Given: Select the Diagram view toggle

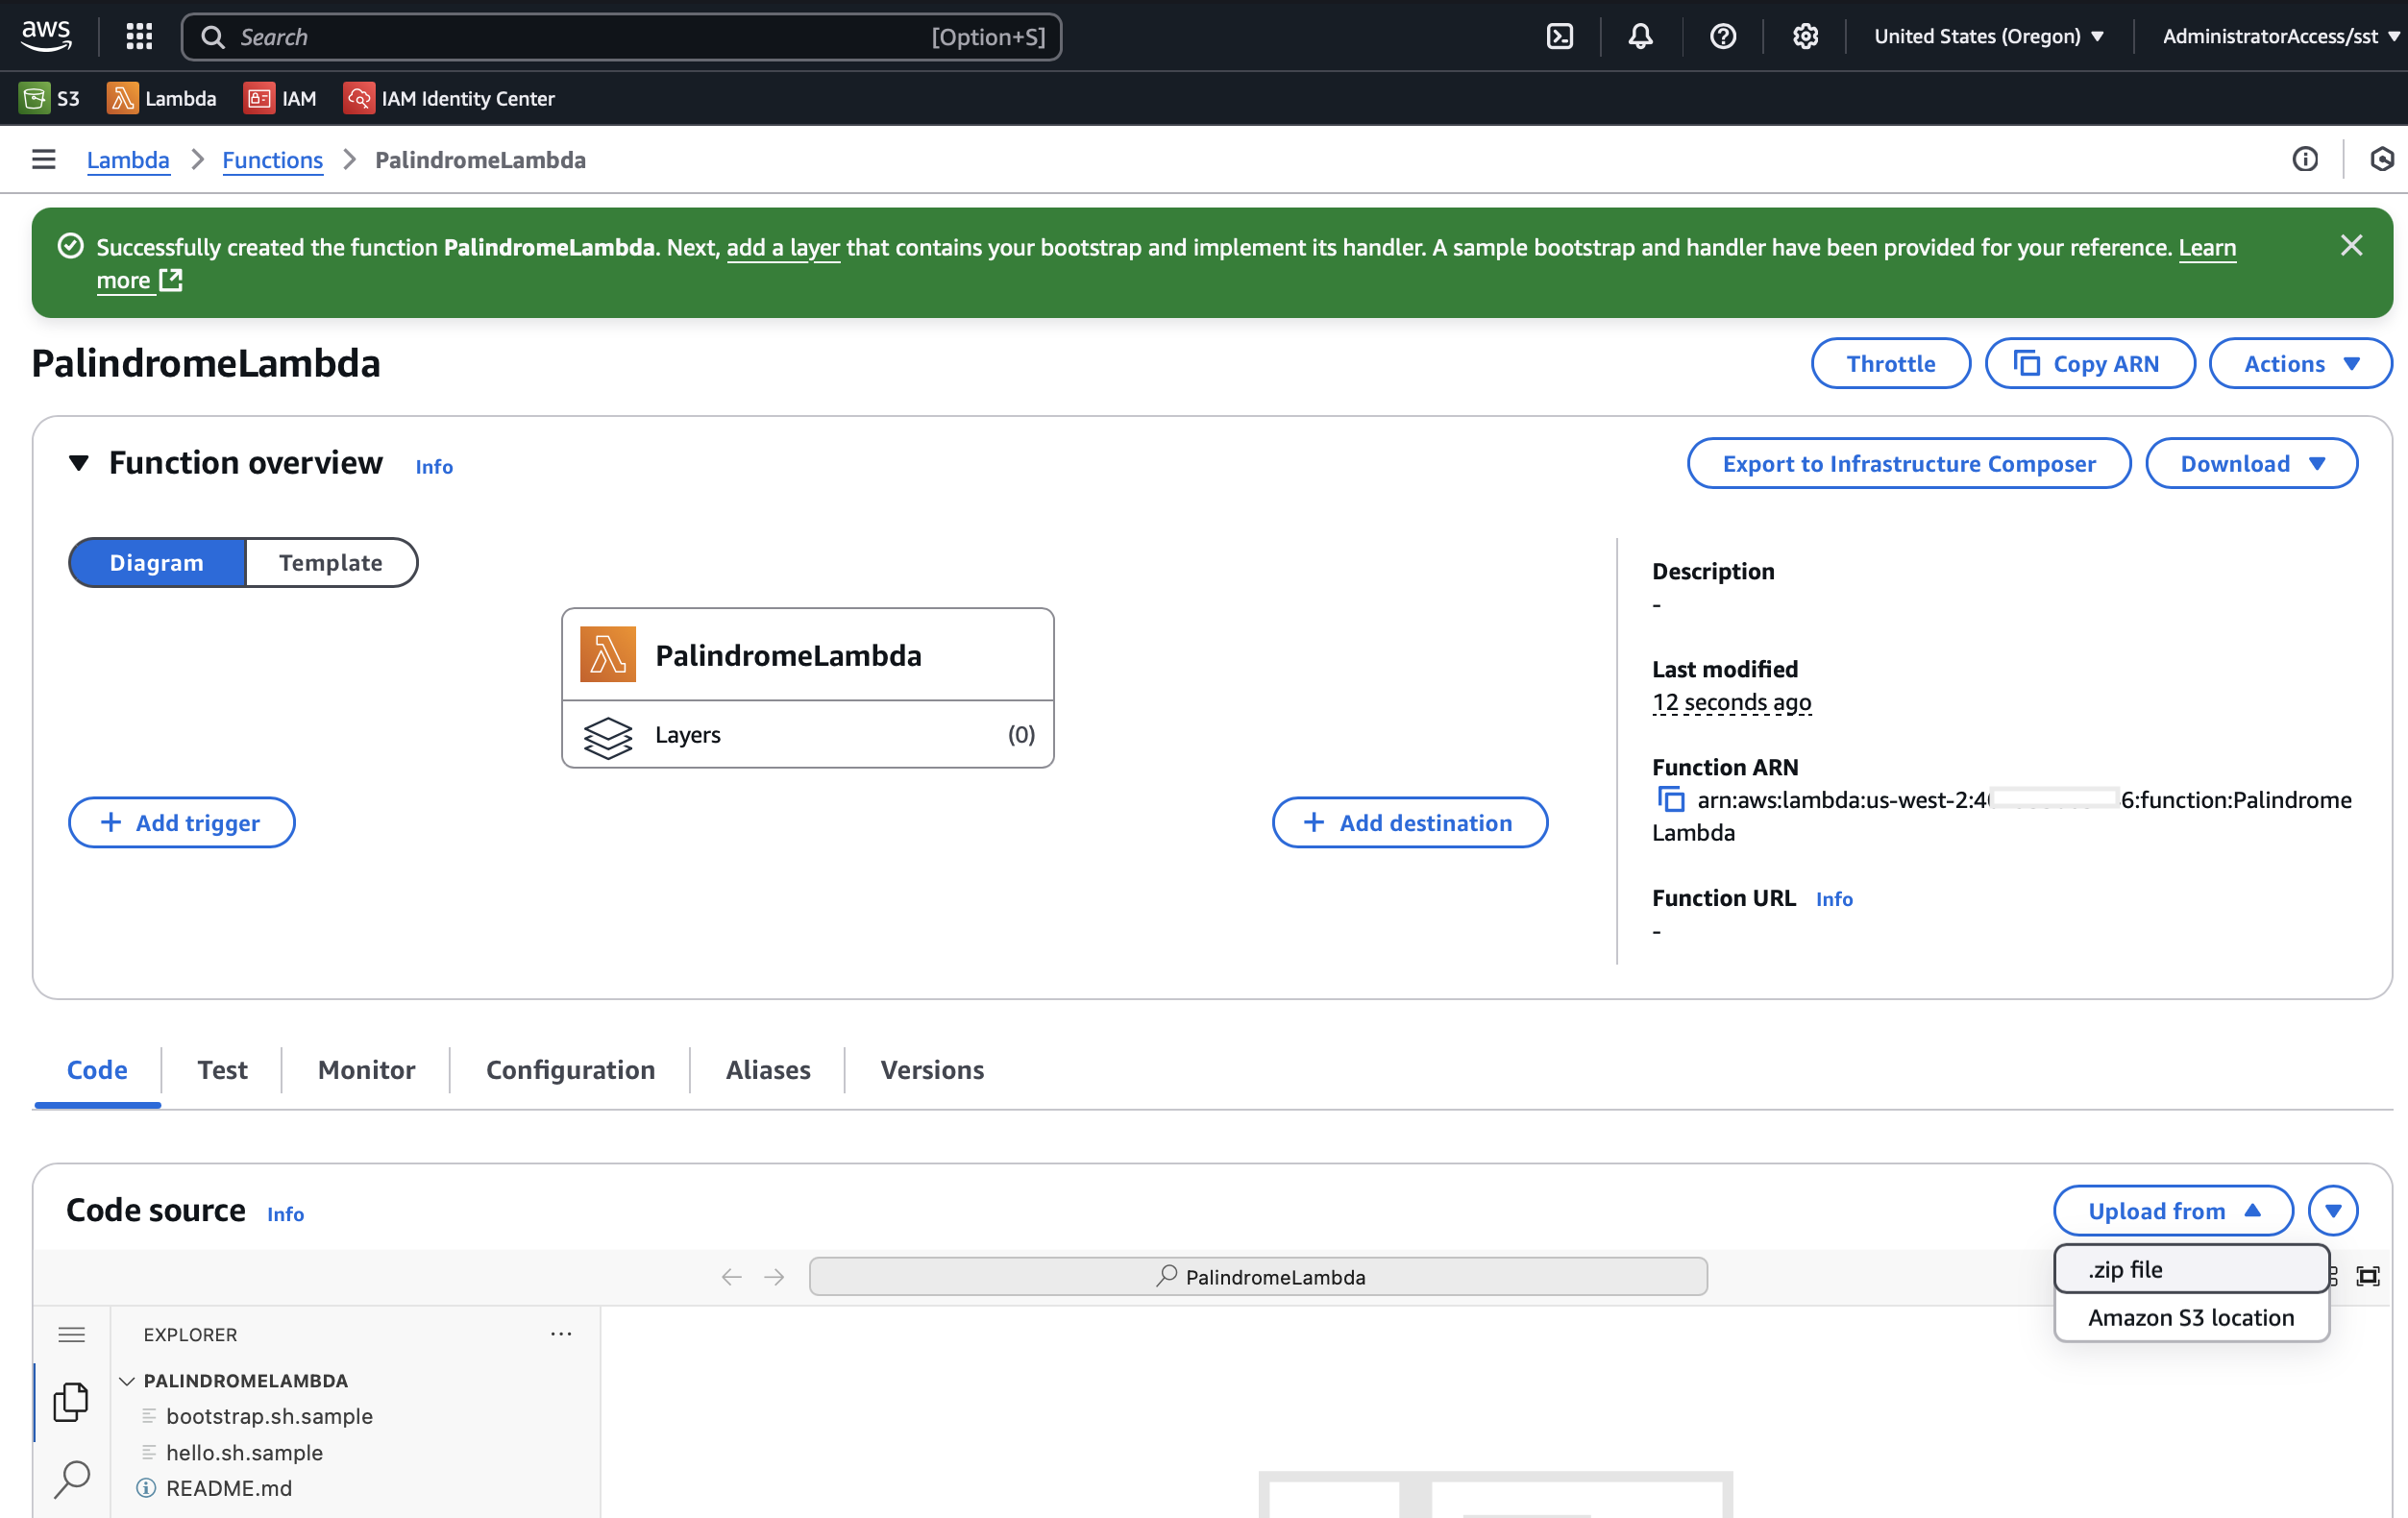Looking at the screenshot, I should (156, 562).
